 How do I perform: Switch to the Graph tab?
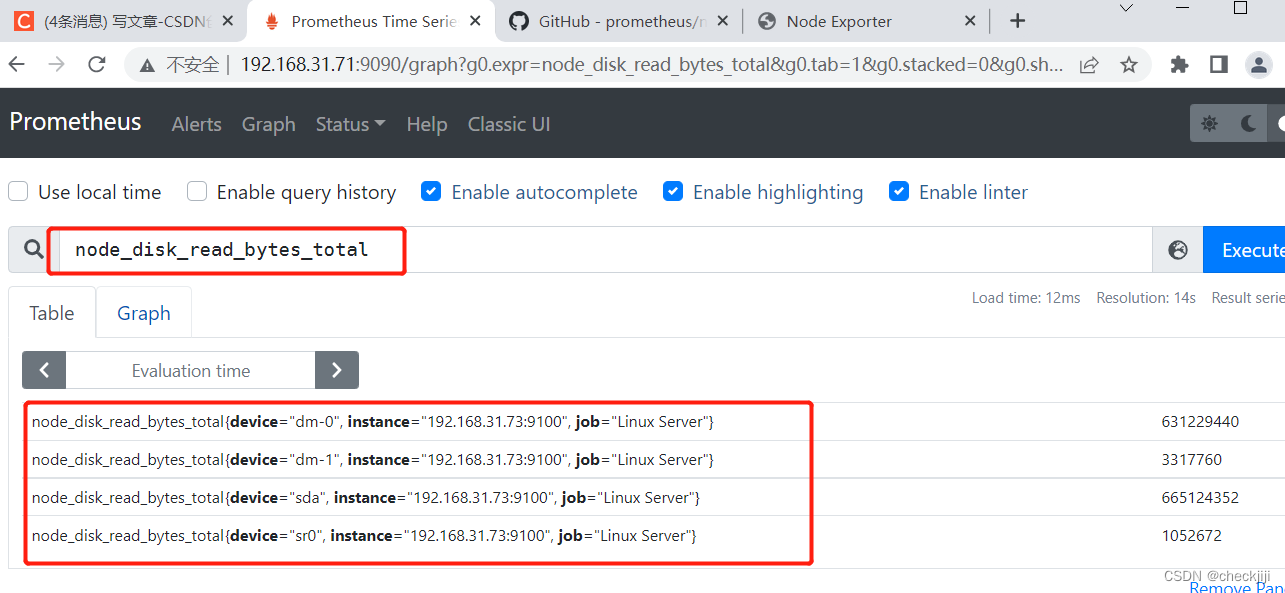point(143,312)
